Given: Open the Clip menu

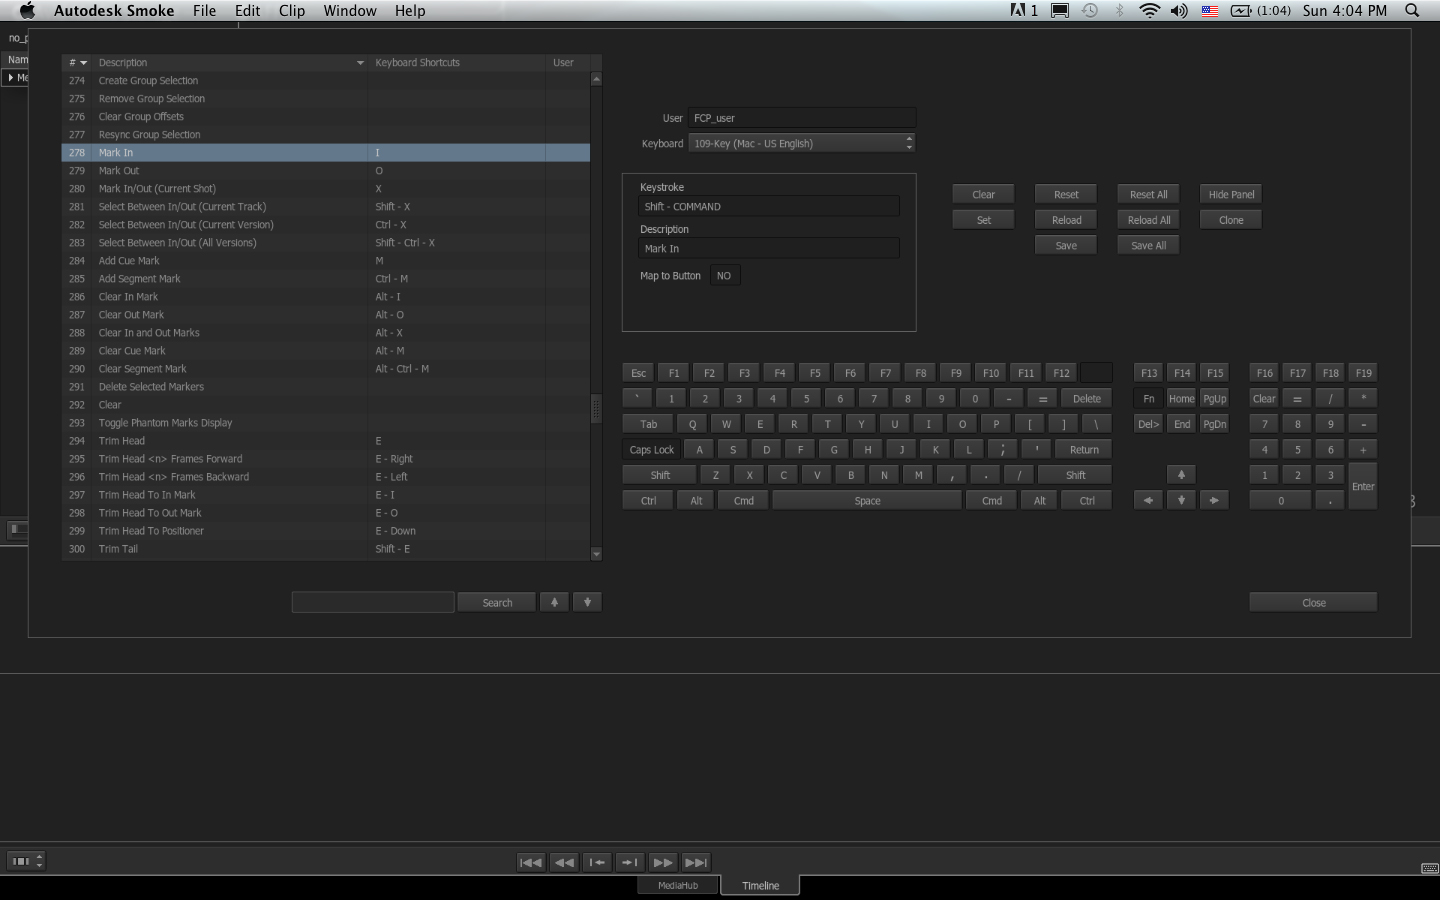Looking at the screenshot, I should tap(292, 11).
